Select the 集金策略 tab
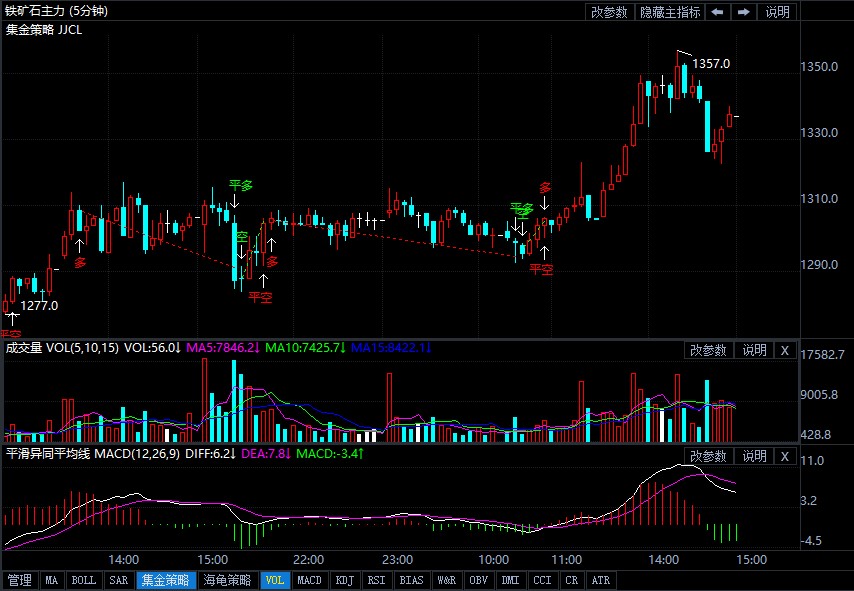The image size is (854, 591). click(x=165, y=580)
